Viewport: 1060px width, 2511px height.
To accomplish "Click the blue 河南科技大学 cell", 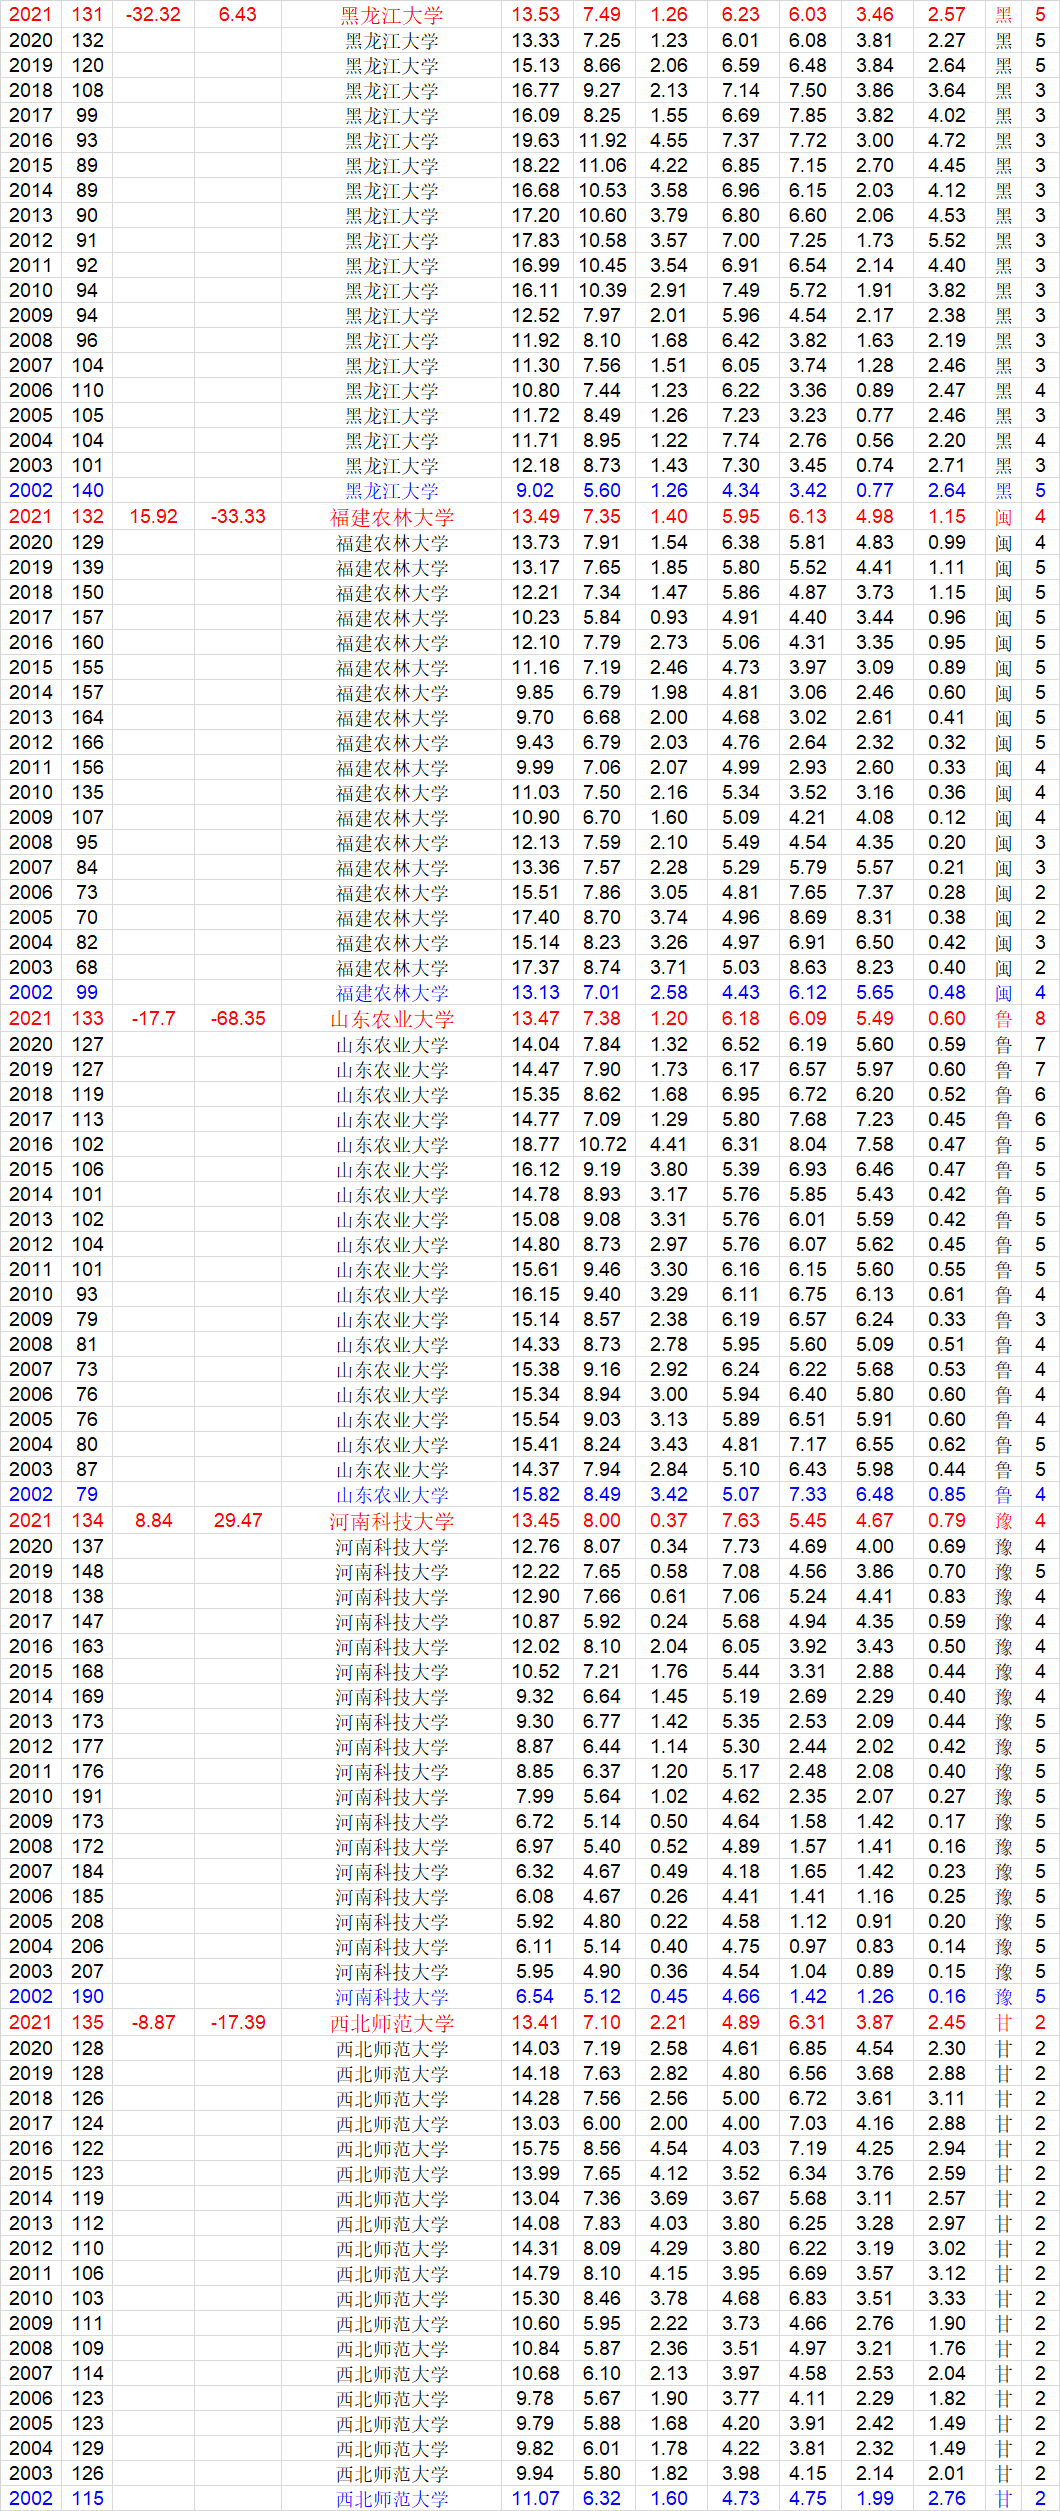I will [391, 1997].
